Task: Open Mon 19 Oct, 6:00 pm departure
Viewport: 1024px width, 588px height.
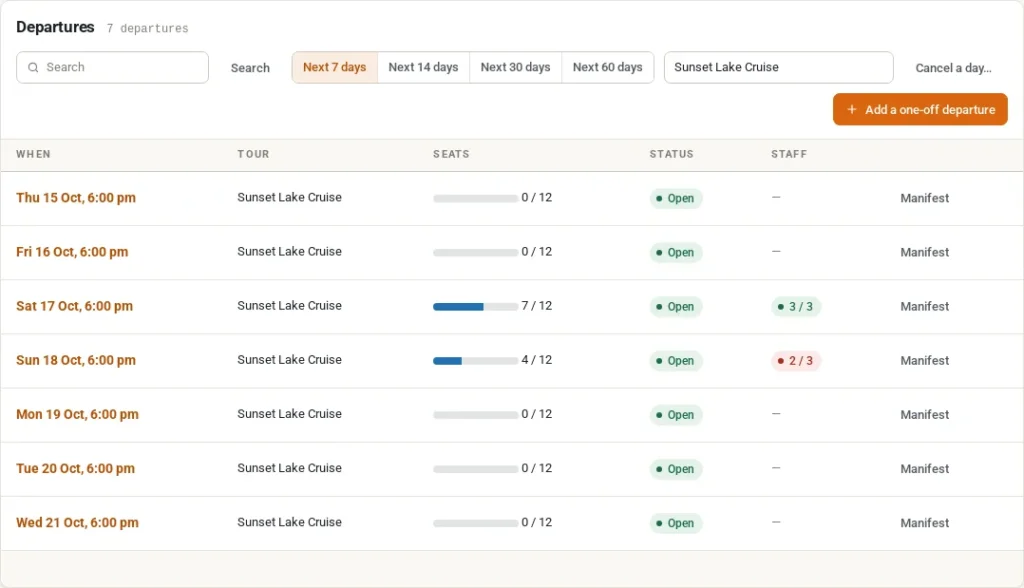Action: 77,415
